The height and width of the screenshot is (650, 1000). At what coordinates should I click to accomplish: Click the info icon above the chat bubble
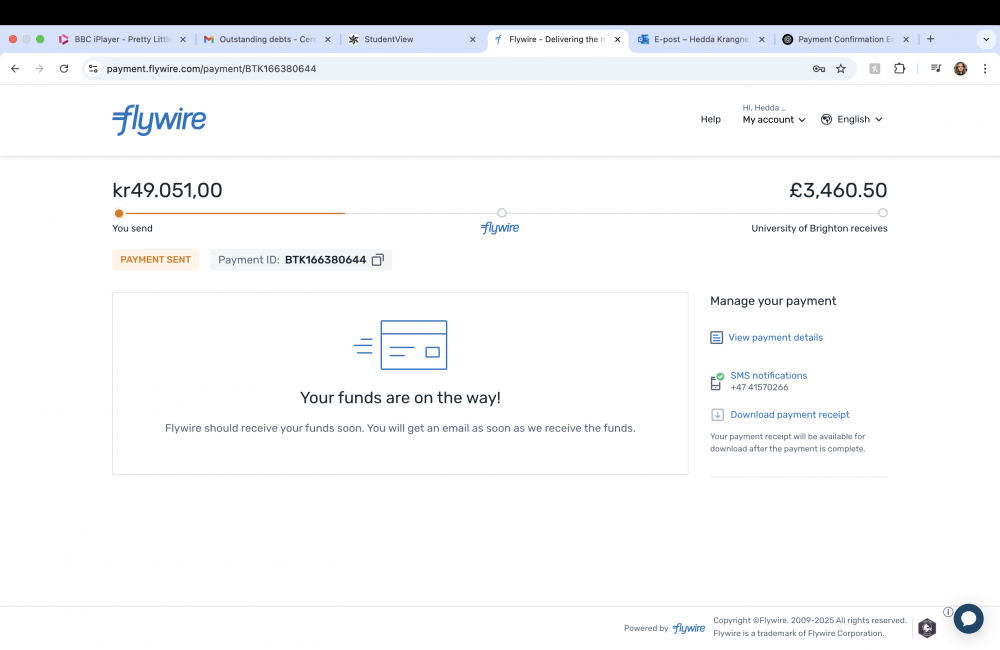[x=948, y=612]
